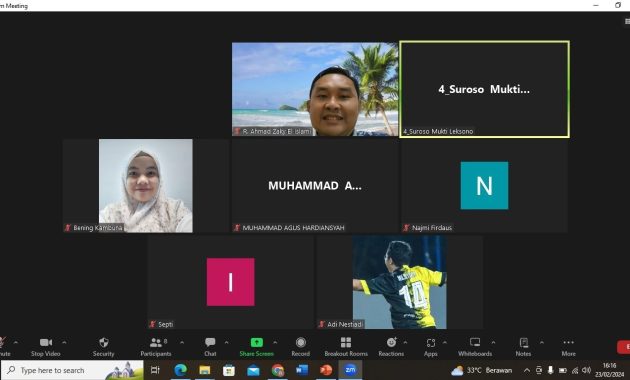Screen dimensions: 630x380
Task: Click the Stop Video camera button
Action: (45, 347)
